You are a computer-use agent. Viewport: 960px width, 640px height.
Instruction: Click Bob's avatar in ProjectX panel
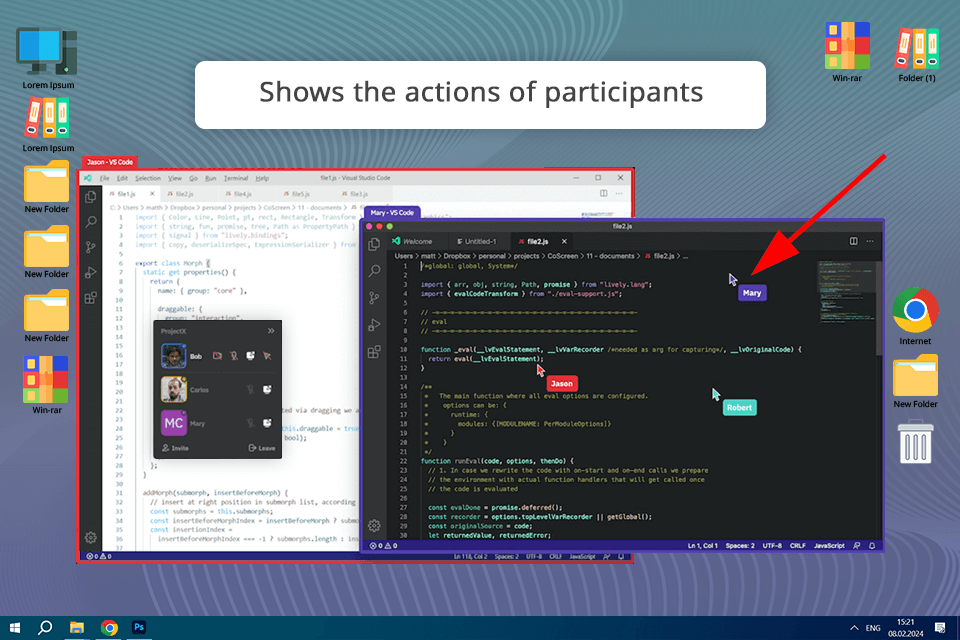174,356
